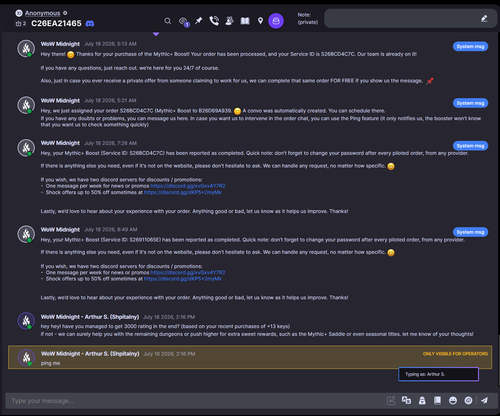Open the book snippets icon in message bar

click(437, 400)
